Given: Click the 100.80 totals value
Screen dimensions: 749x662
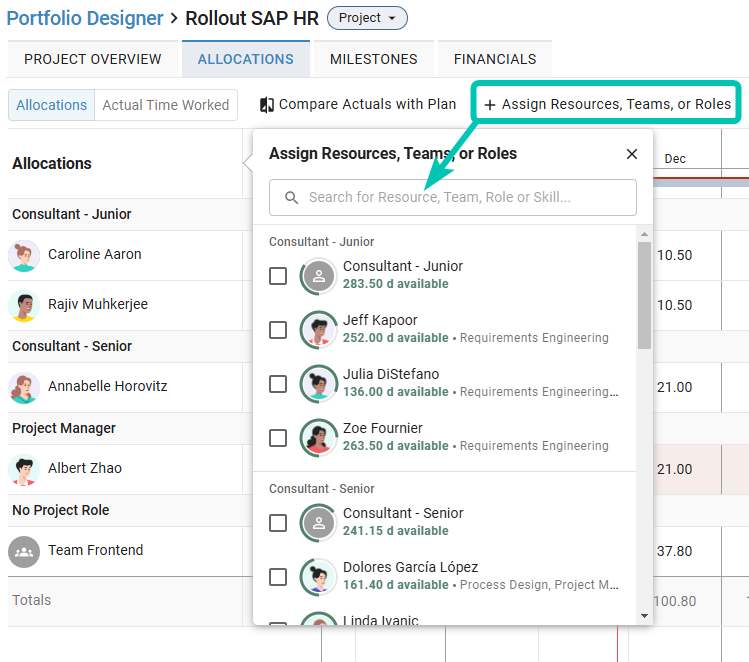Looking at the screenshot, I should tap(674, 601).
